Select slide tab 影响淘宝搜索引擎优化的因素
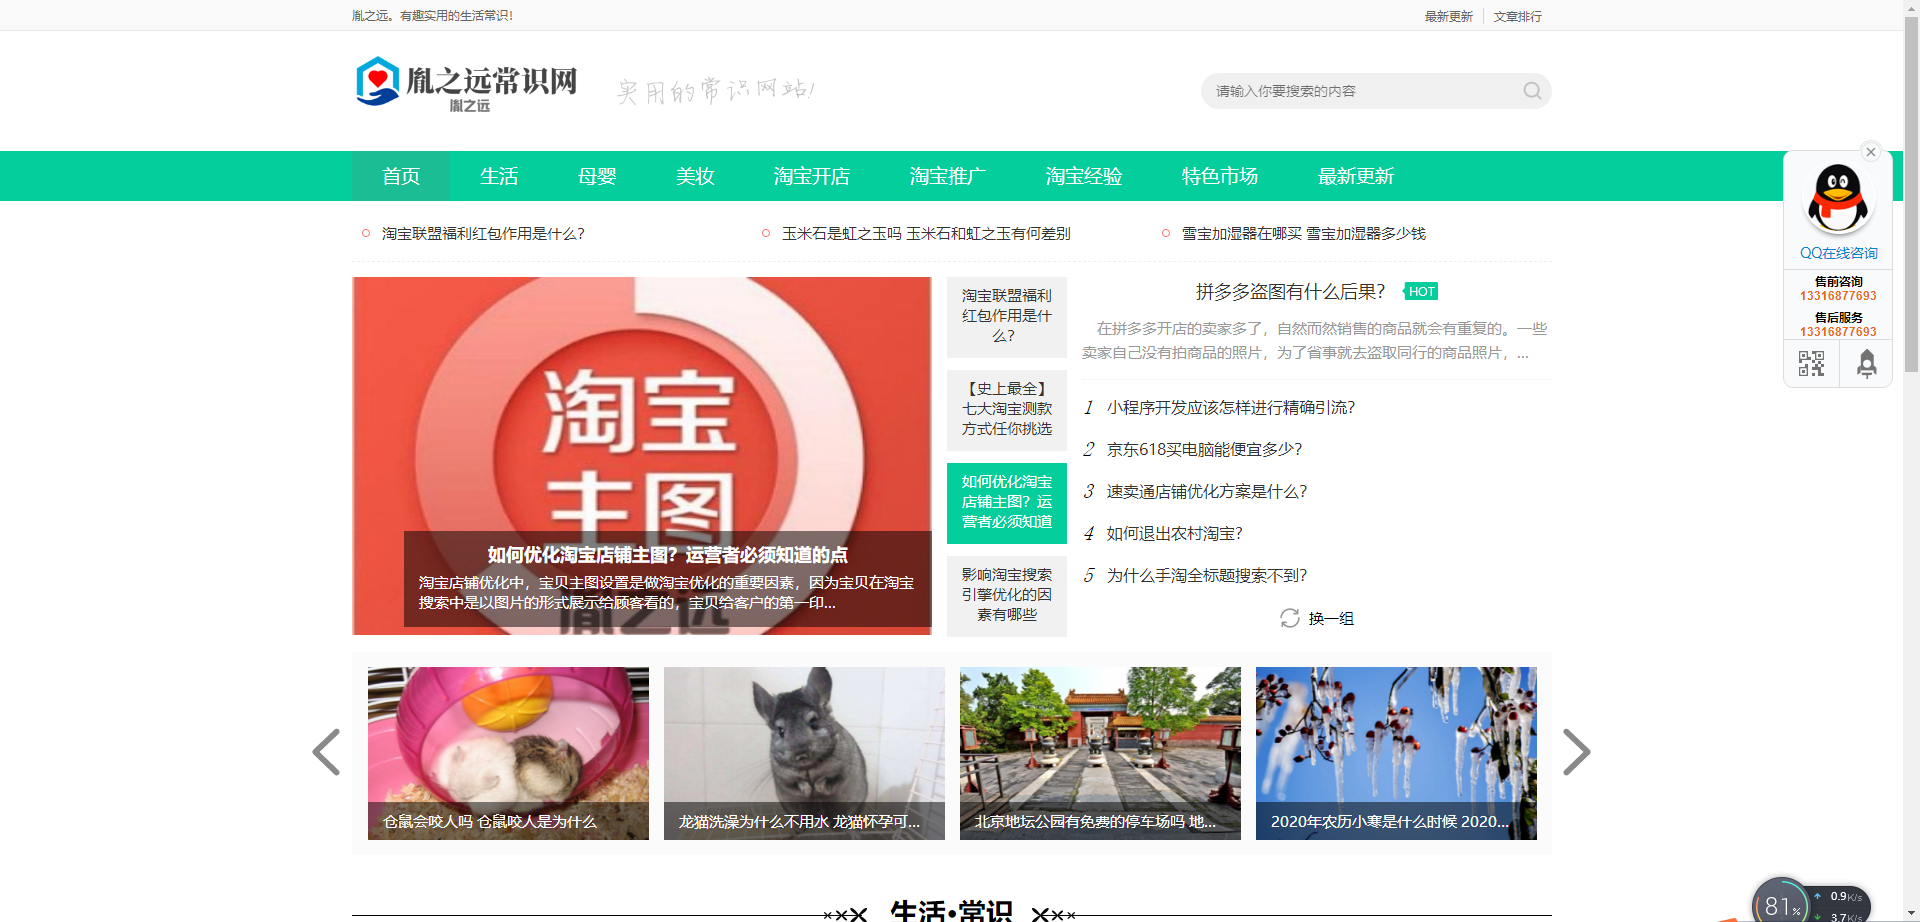This screenshot has height=922, width=1920. coord(1007,595)
